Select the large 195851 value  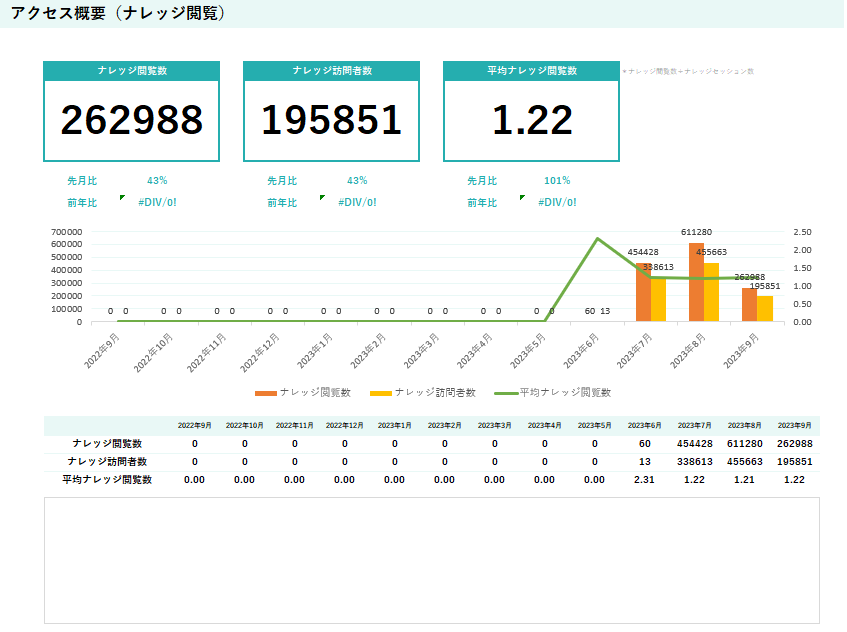click(331, 120)
